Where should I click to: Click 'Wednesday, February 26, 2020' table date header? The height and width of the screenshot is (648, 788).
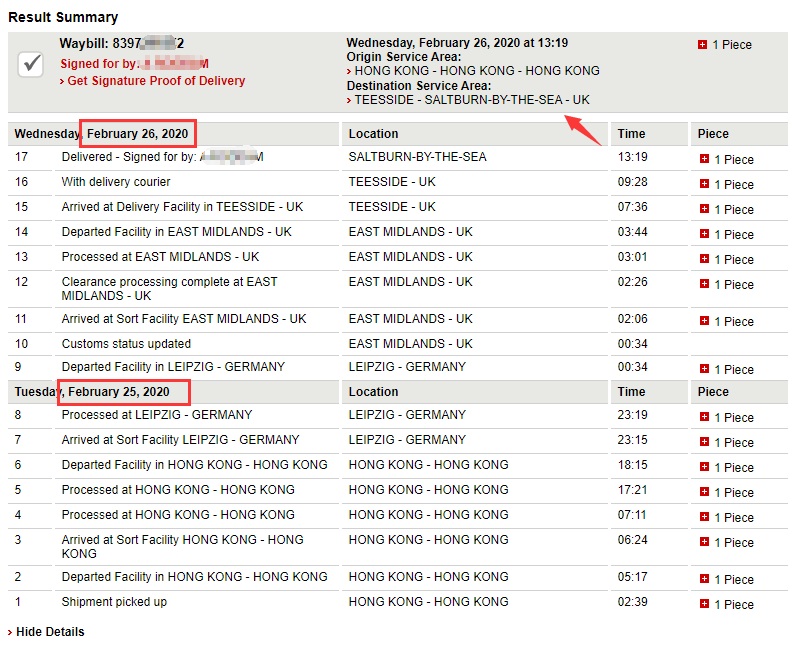click(101, 134)
